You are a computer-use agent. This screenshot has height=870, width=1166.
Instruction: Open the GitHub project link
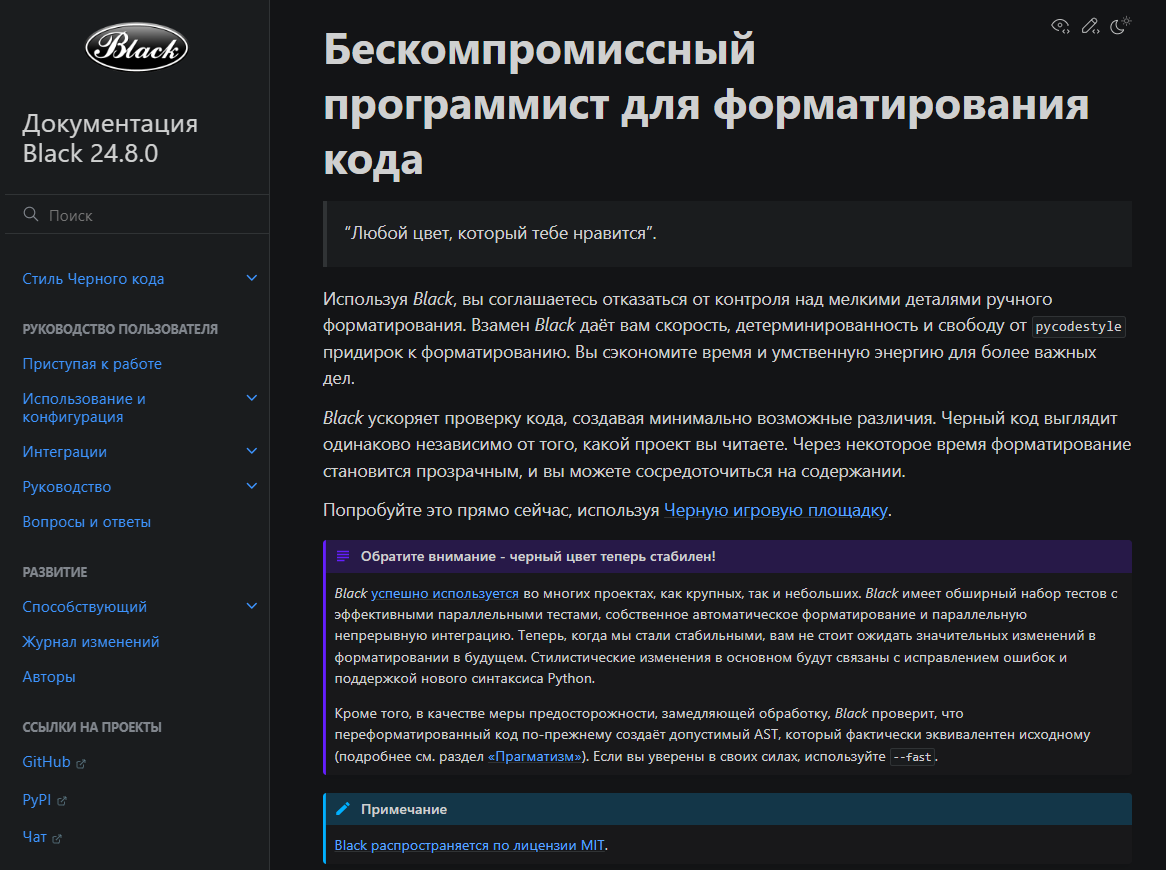coord(46,762)
